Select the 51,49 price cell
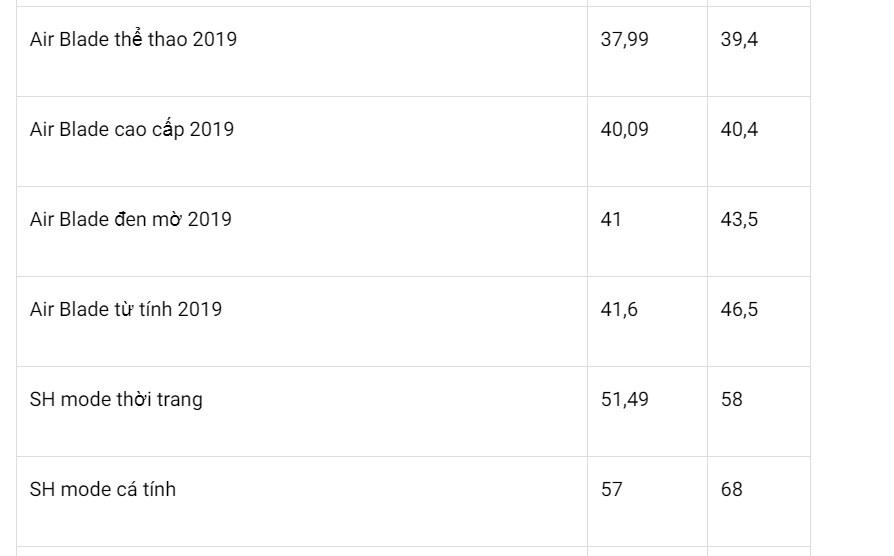894x556 pixels. [624, 400]
